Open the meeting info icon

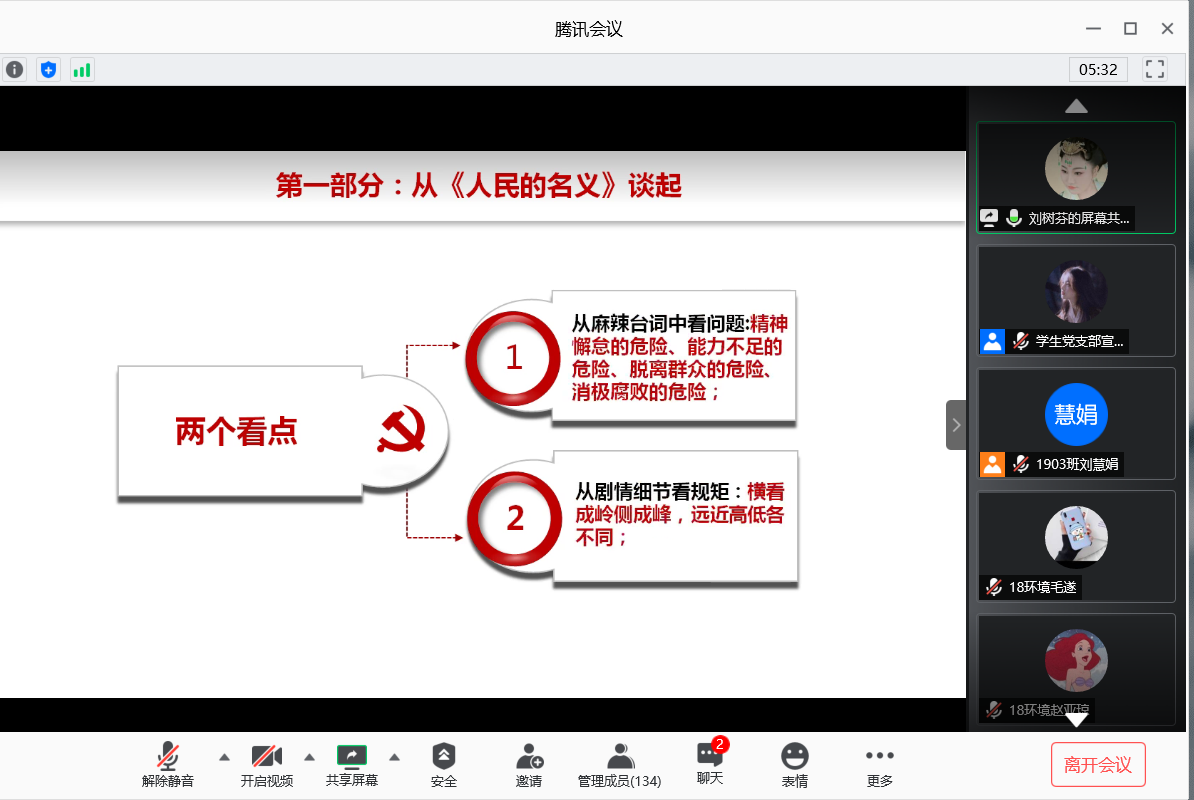coord(15,69)
